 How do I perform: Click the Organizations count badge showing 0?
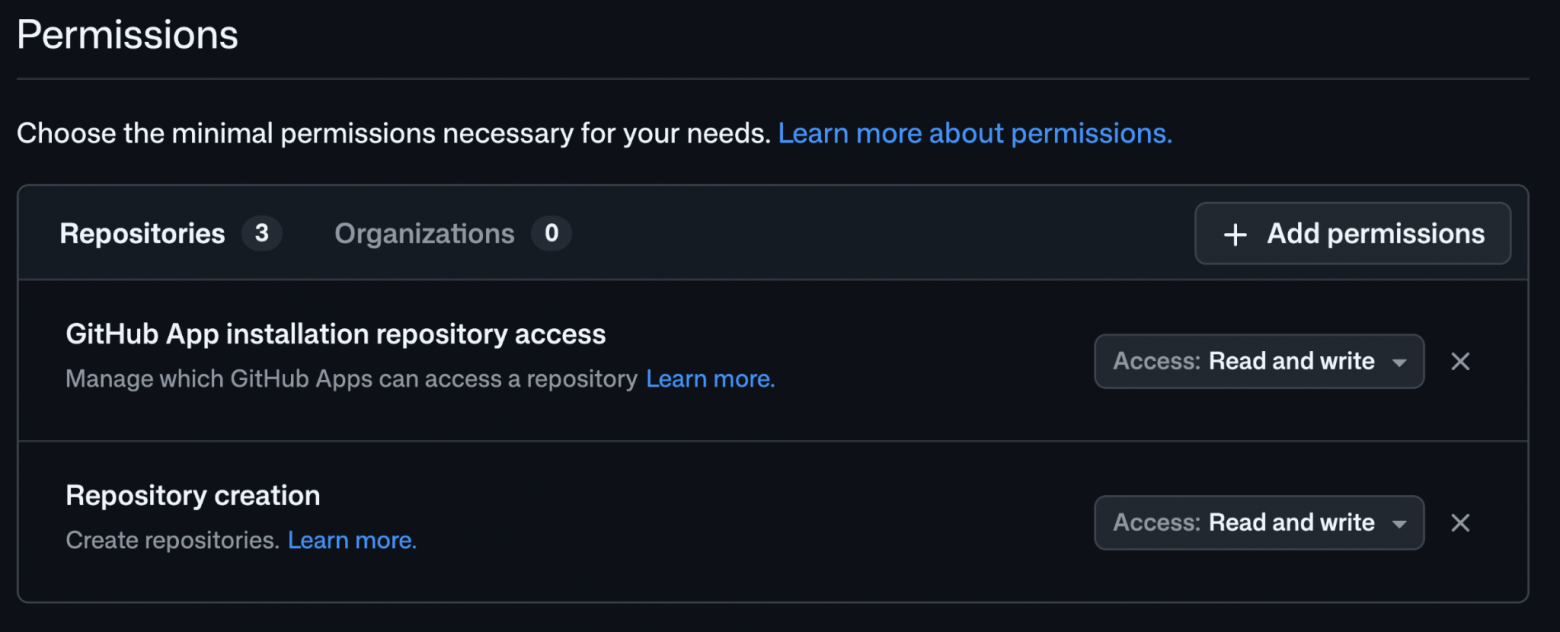coord(551,234)
